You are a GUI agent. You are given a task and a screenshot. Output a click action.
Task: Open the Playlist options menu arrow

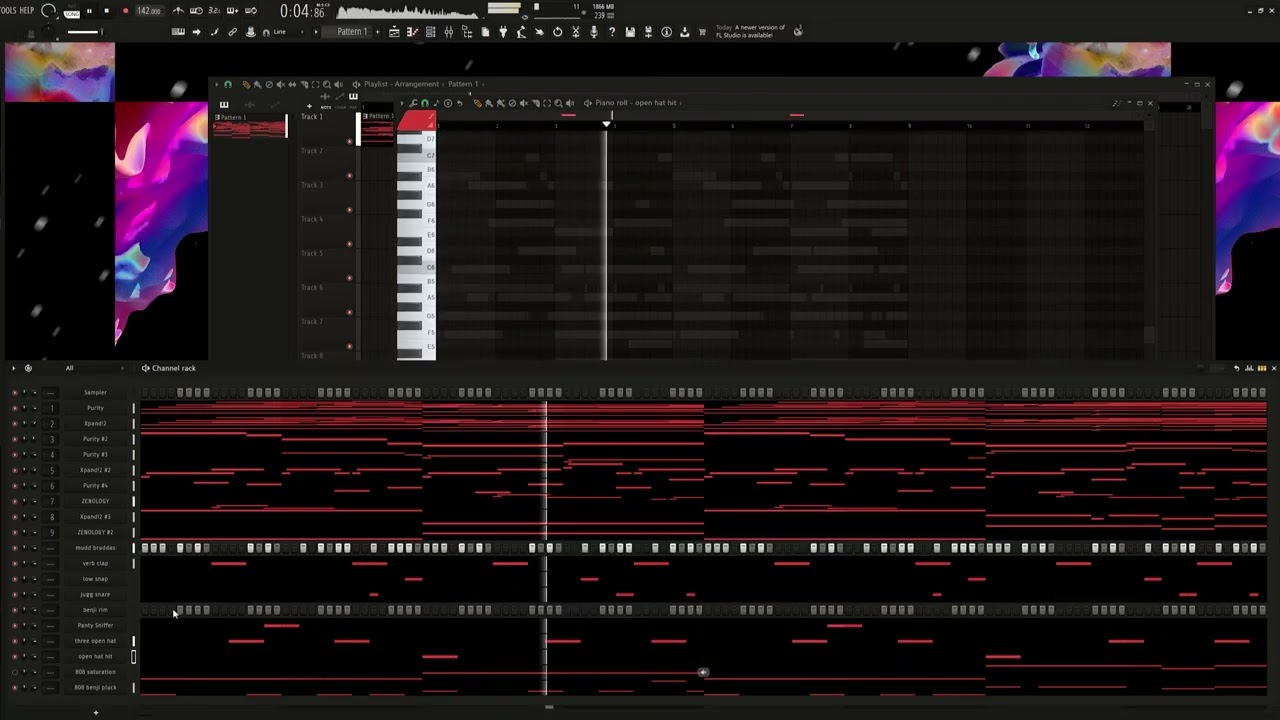(216, 84)
